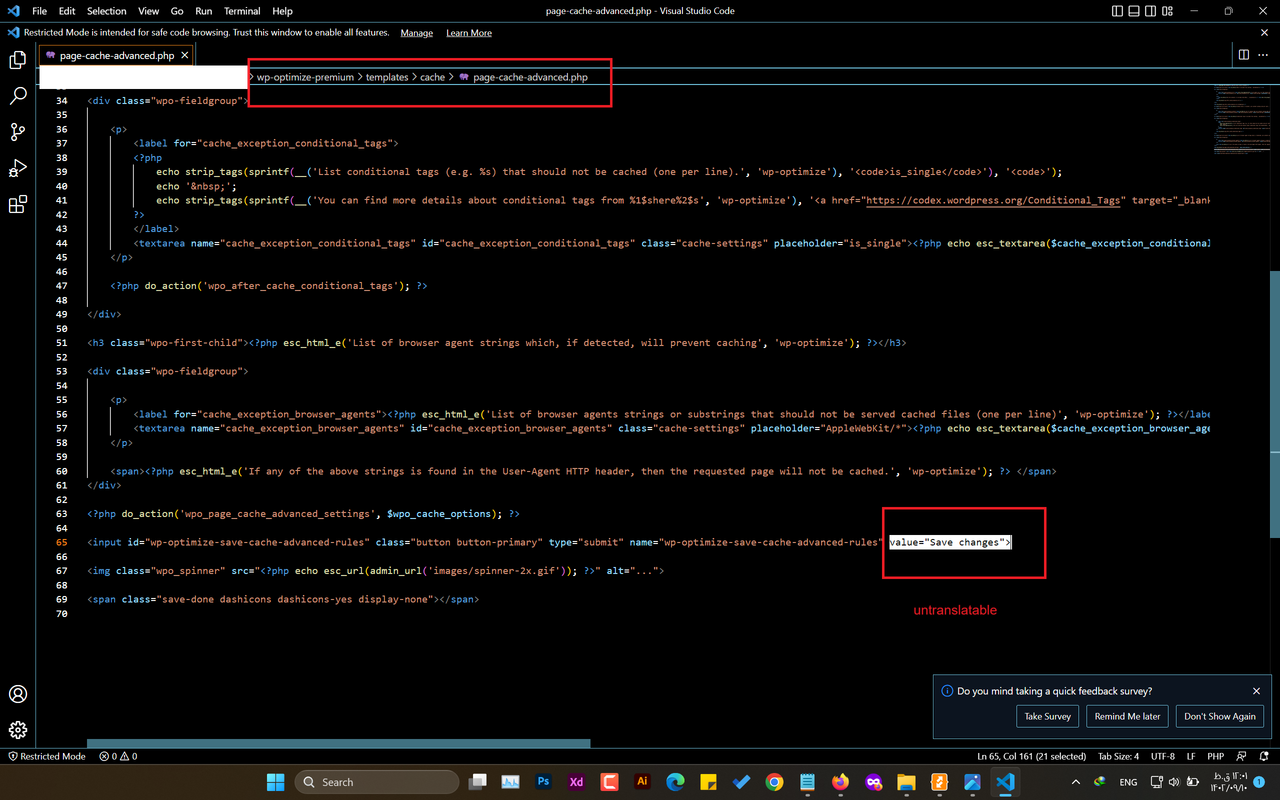
Task: Change UTF-8 encoding in status bar
Action: tap(1163, 756)
